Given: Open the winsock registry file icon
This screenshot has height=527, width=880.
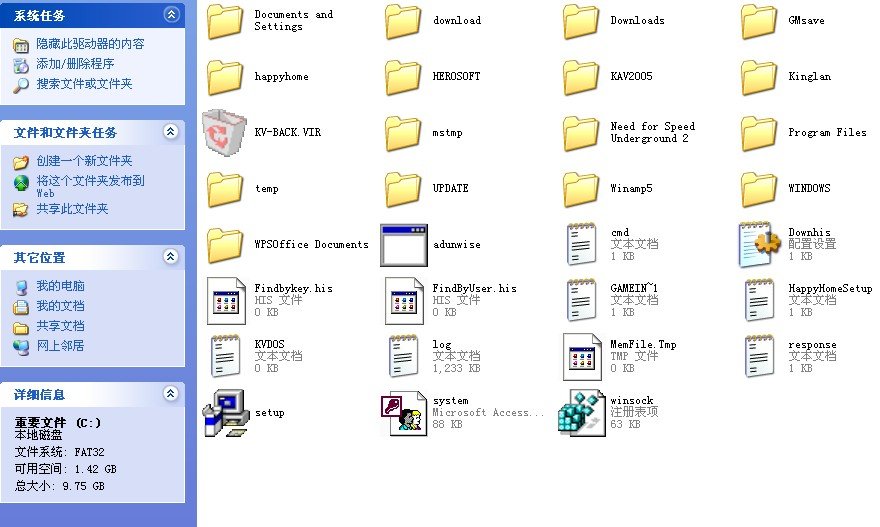Looking at the screenshot, I should point(582,412).
